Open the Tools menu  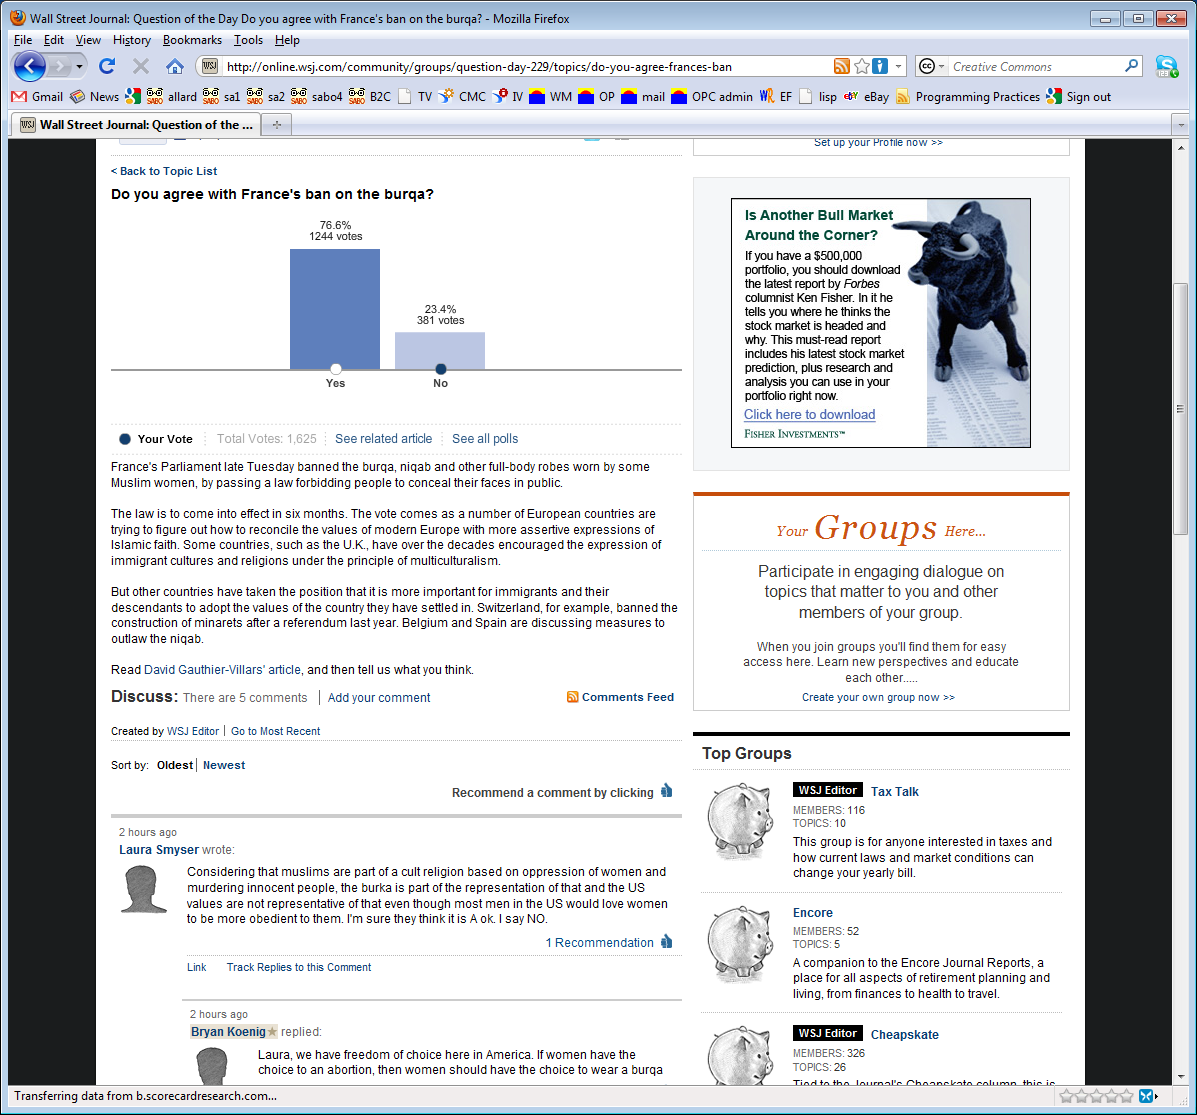coord(248,40)
